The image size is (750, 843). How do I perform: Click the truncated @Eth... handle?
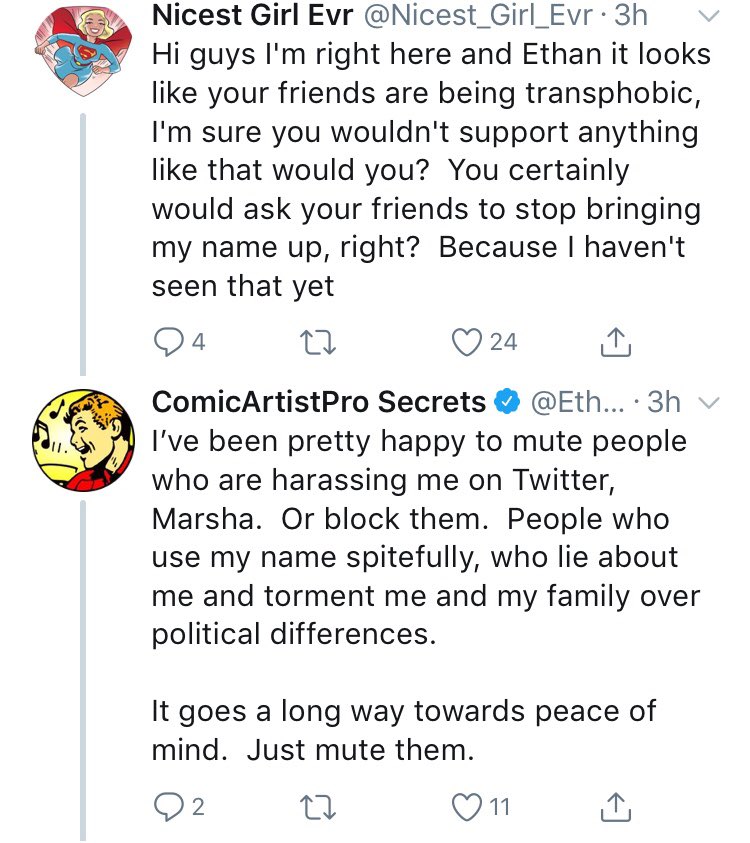tap(577, 403)
